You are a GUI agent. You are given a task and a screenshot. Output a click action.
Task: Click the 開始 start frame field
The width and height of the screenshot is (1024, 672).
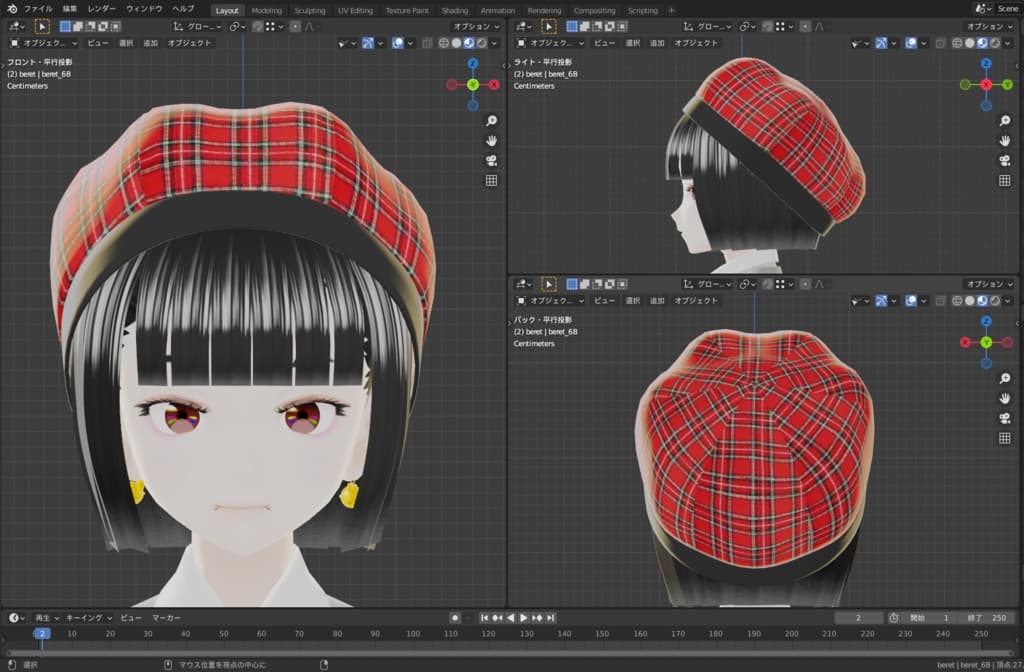(x=932, y=618)
